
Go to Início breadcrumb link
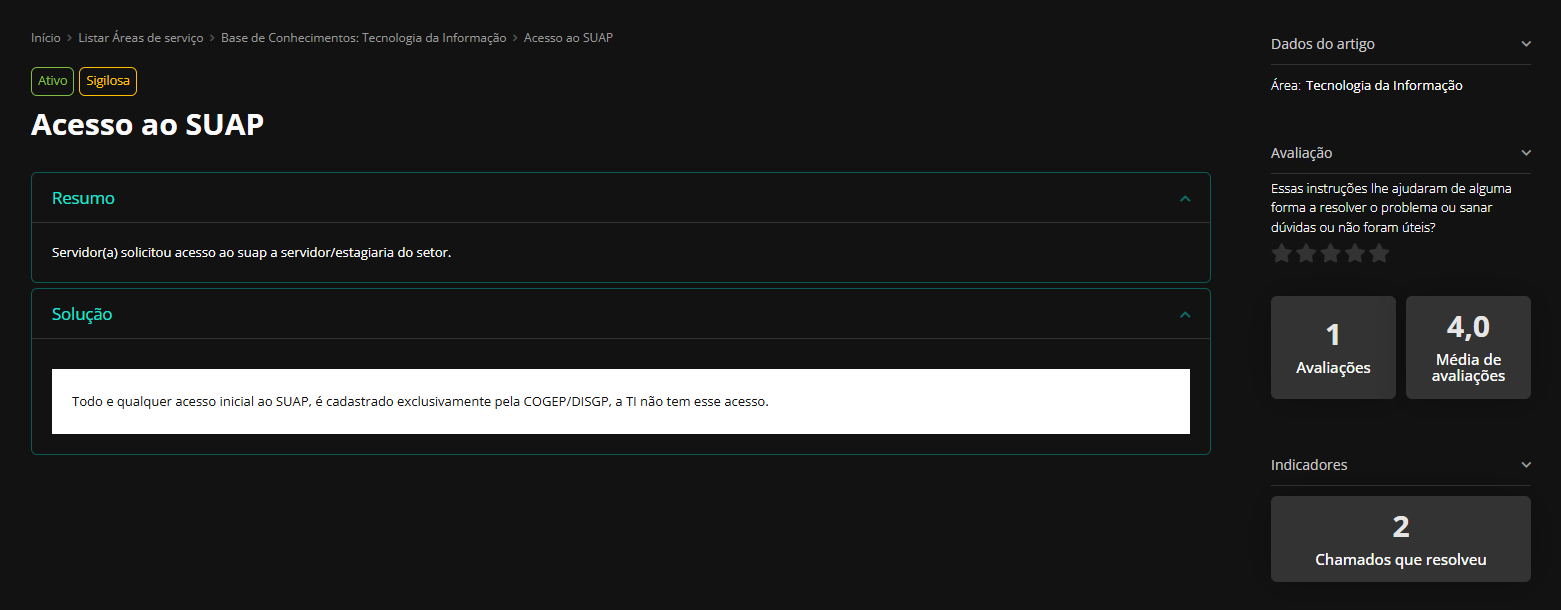[x=46, y=38]
